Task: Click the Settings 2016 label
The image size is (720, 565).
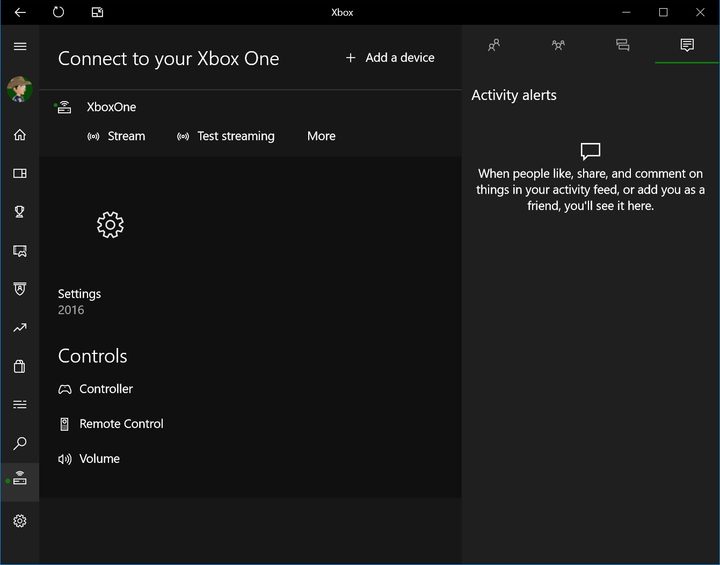Action: 79,302
